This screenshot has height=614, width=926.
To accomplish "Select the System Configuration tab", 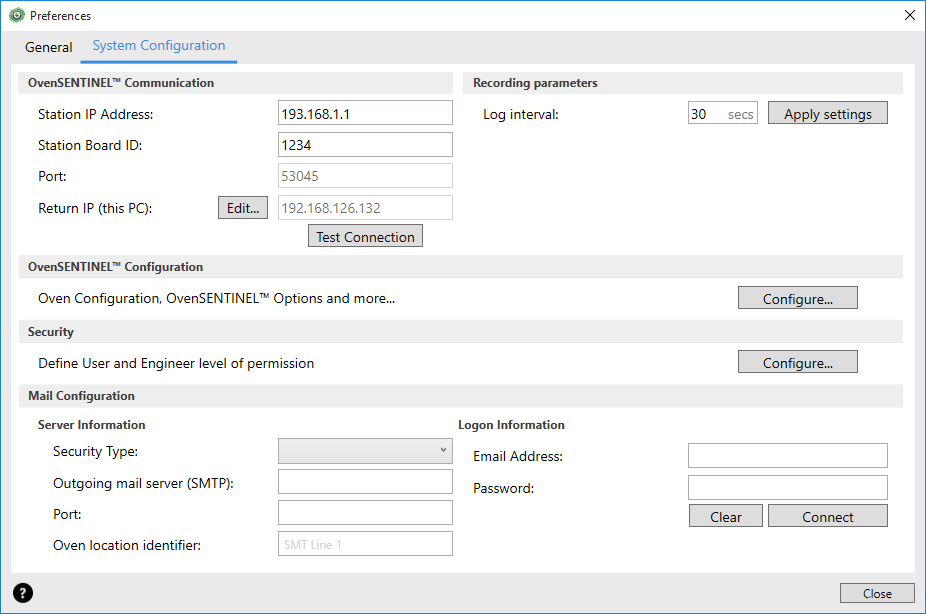I will [159, 46].
